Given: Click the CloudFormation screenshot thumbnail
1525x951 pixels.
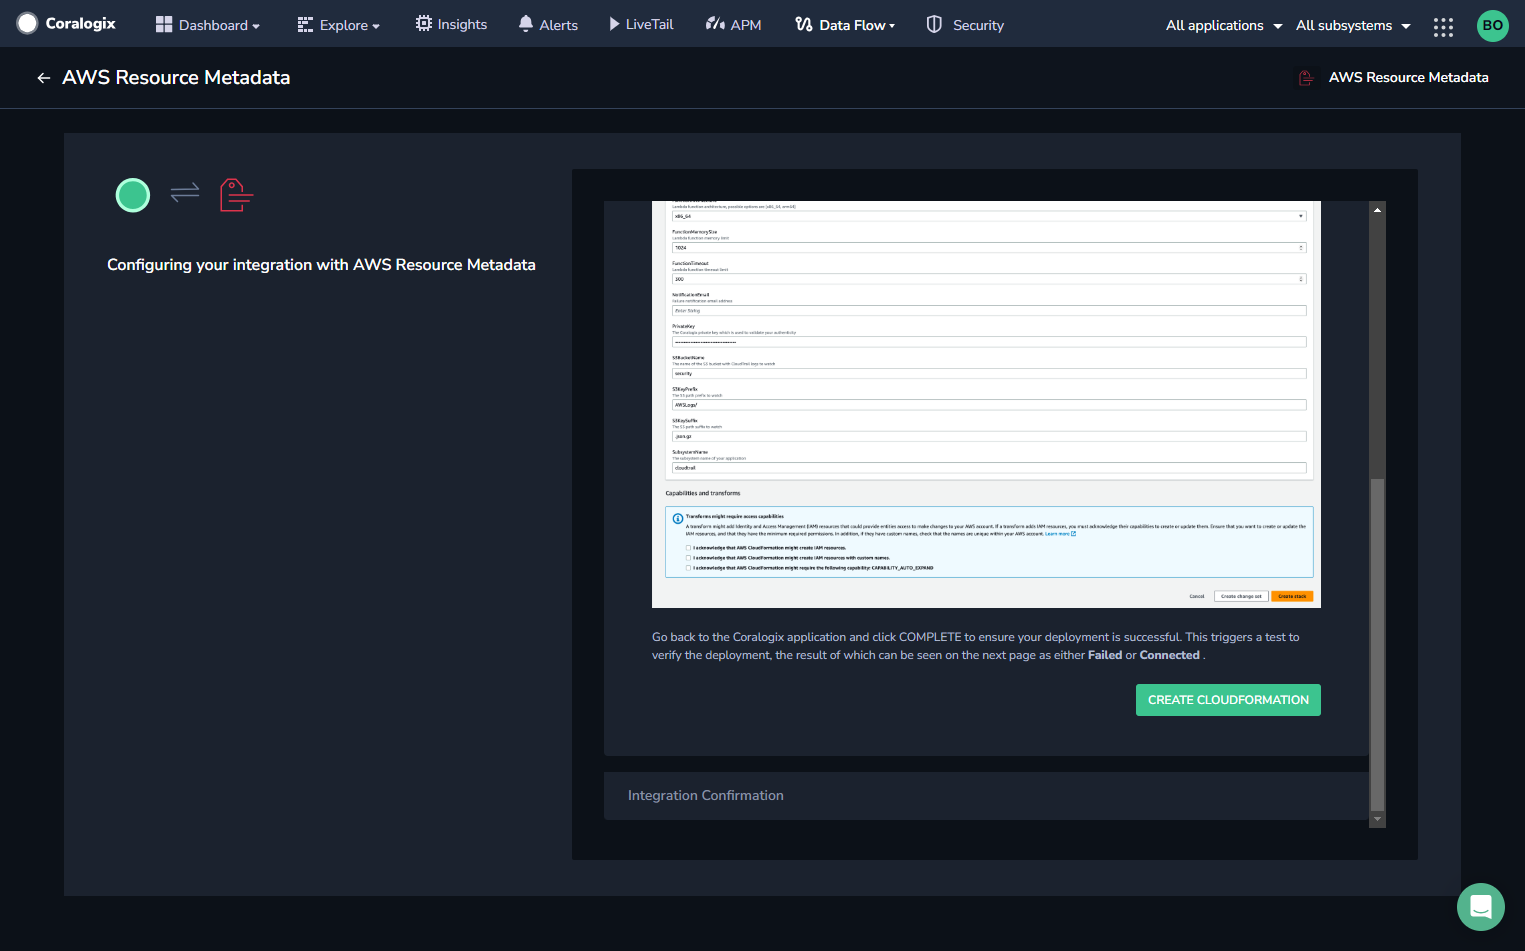Looking at the screenshot, I should pyautogui.click(x=986, y=404).
